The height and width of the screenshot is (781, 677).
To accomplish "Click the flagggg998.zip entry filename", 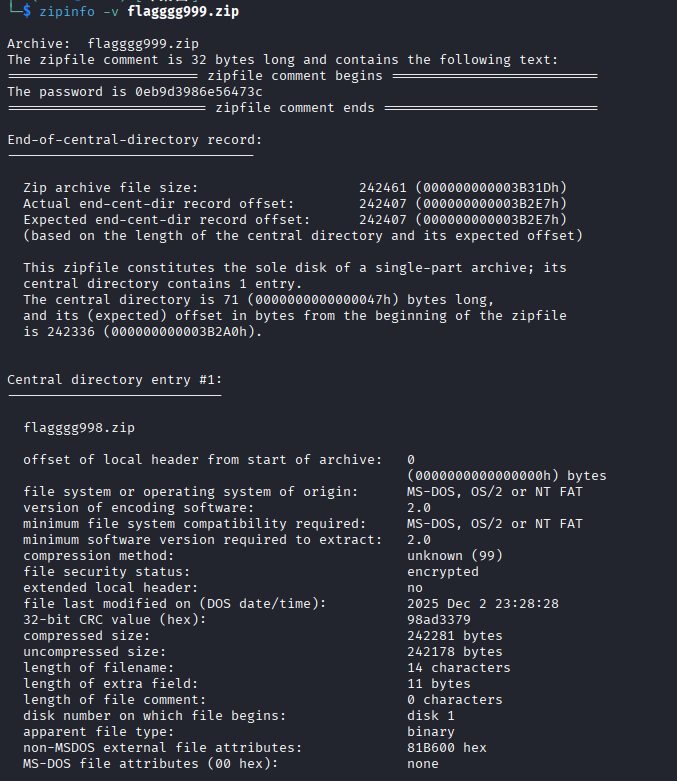I will [x=78, y=427].
